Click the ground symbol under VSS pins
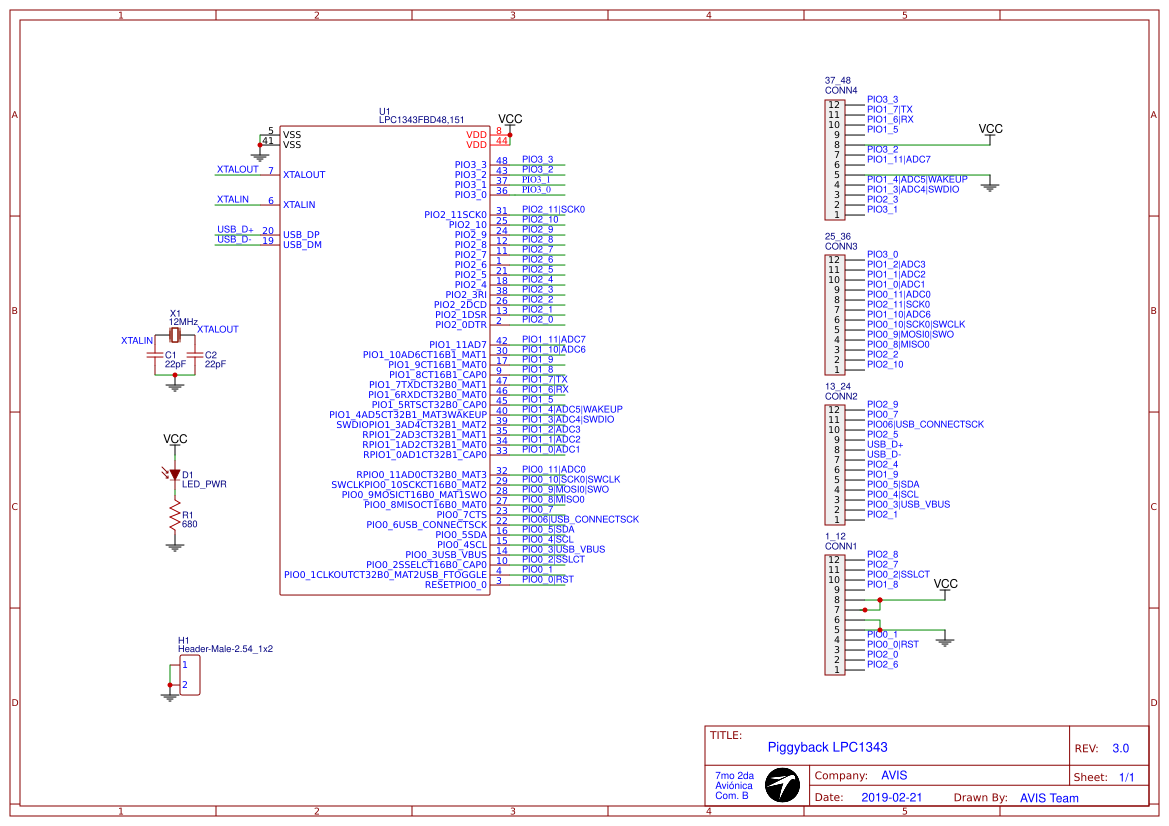1169x826 pixels. pyautogui.click(x=262, y=155)
